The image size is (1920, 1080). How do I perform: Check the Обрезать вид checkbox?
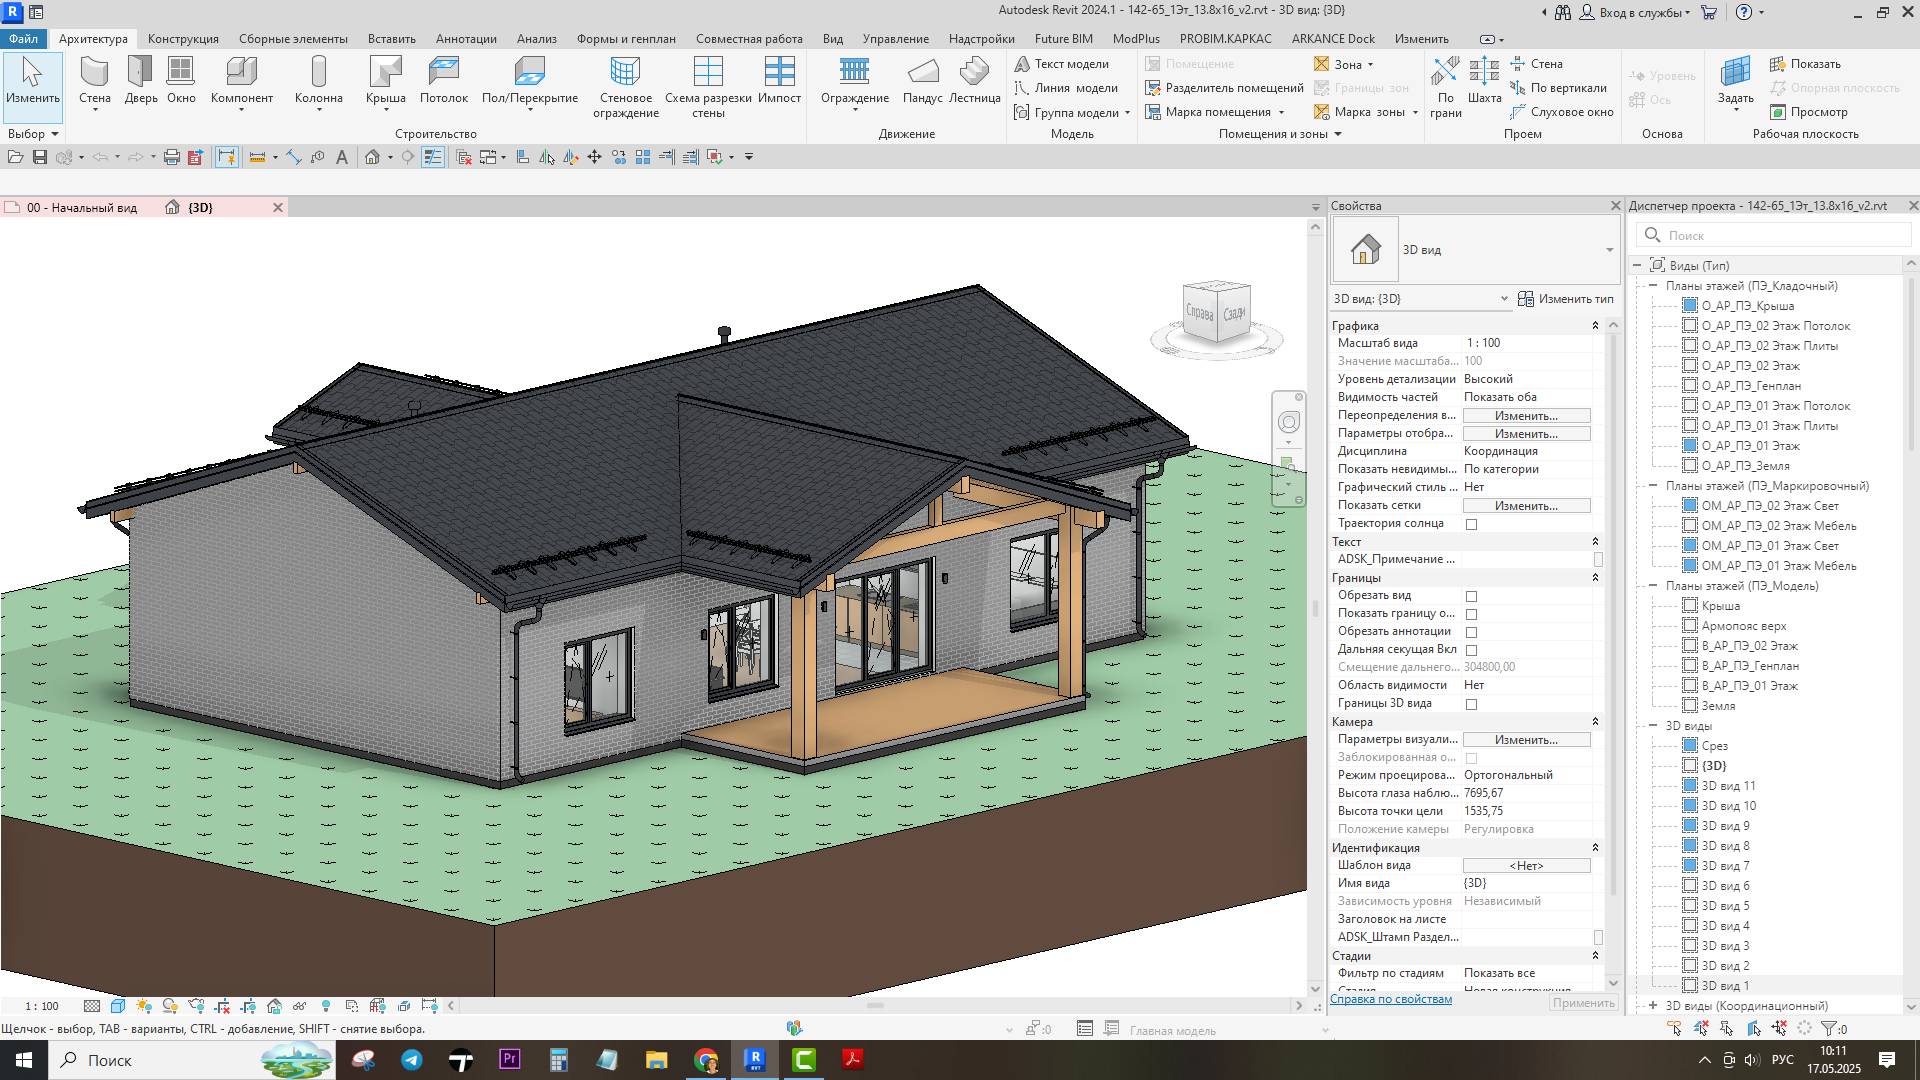click(1471, 596)
